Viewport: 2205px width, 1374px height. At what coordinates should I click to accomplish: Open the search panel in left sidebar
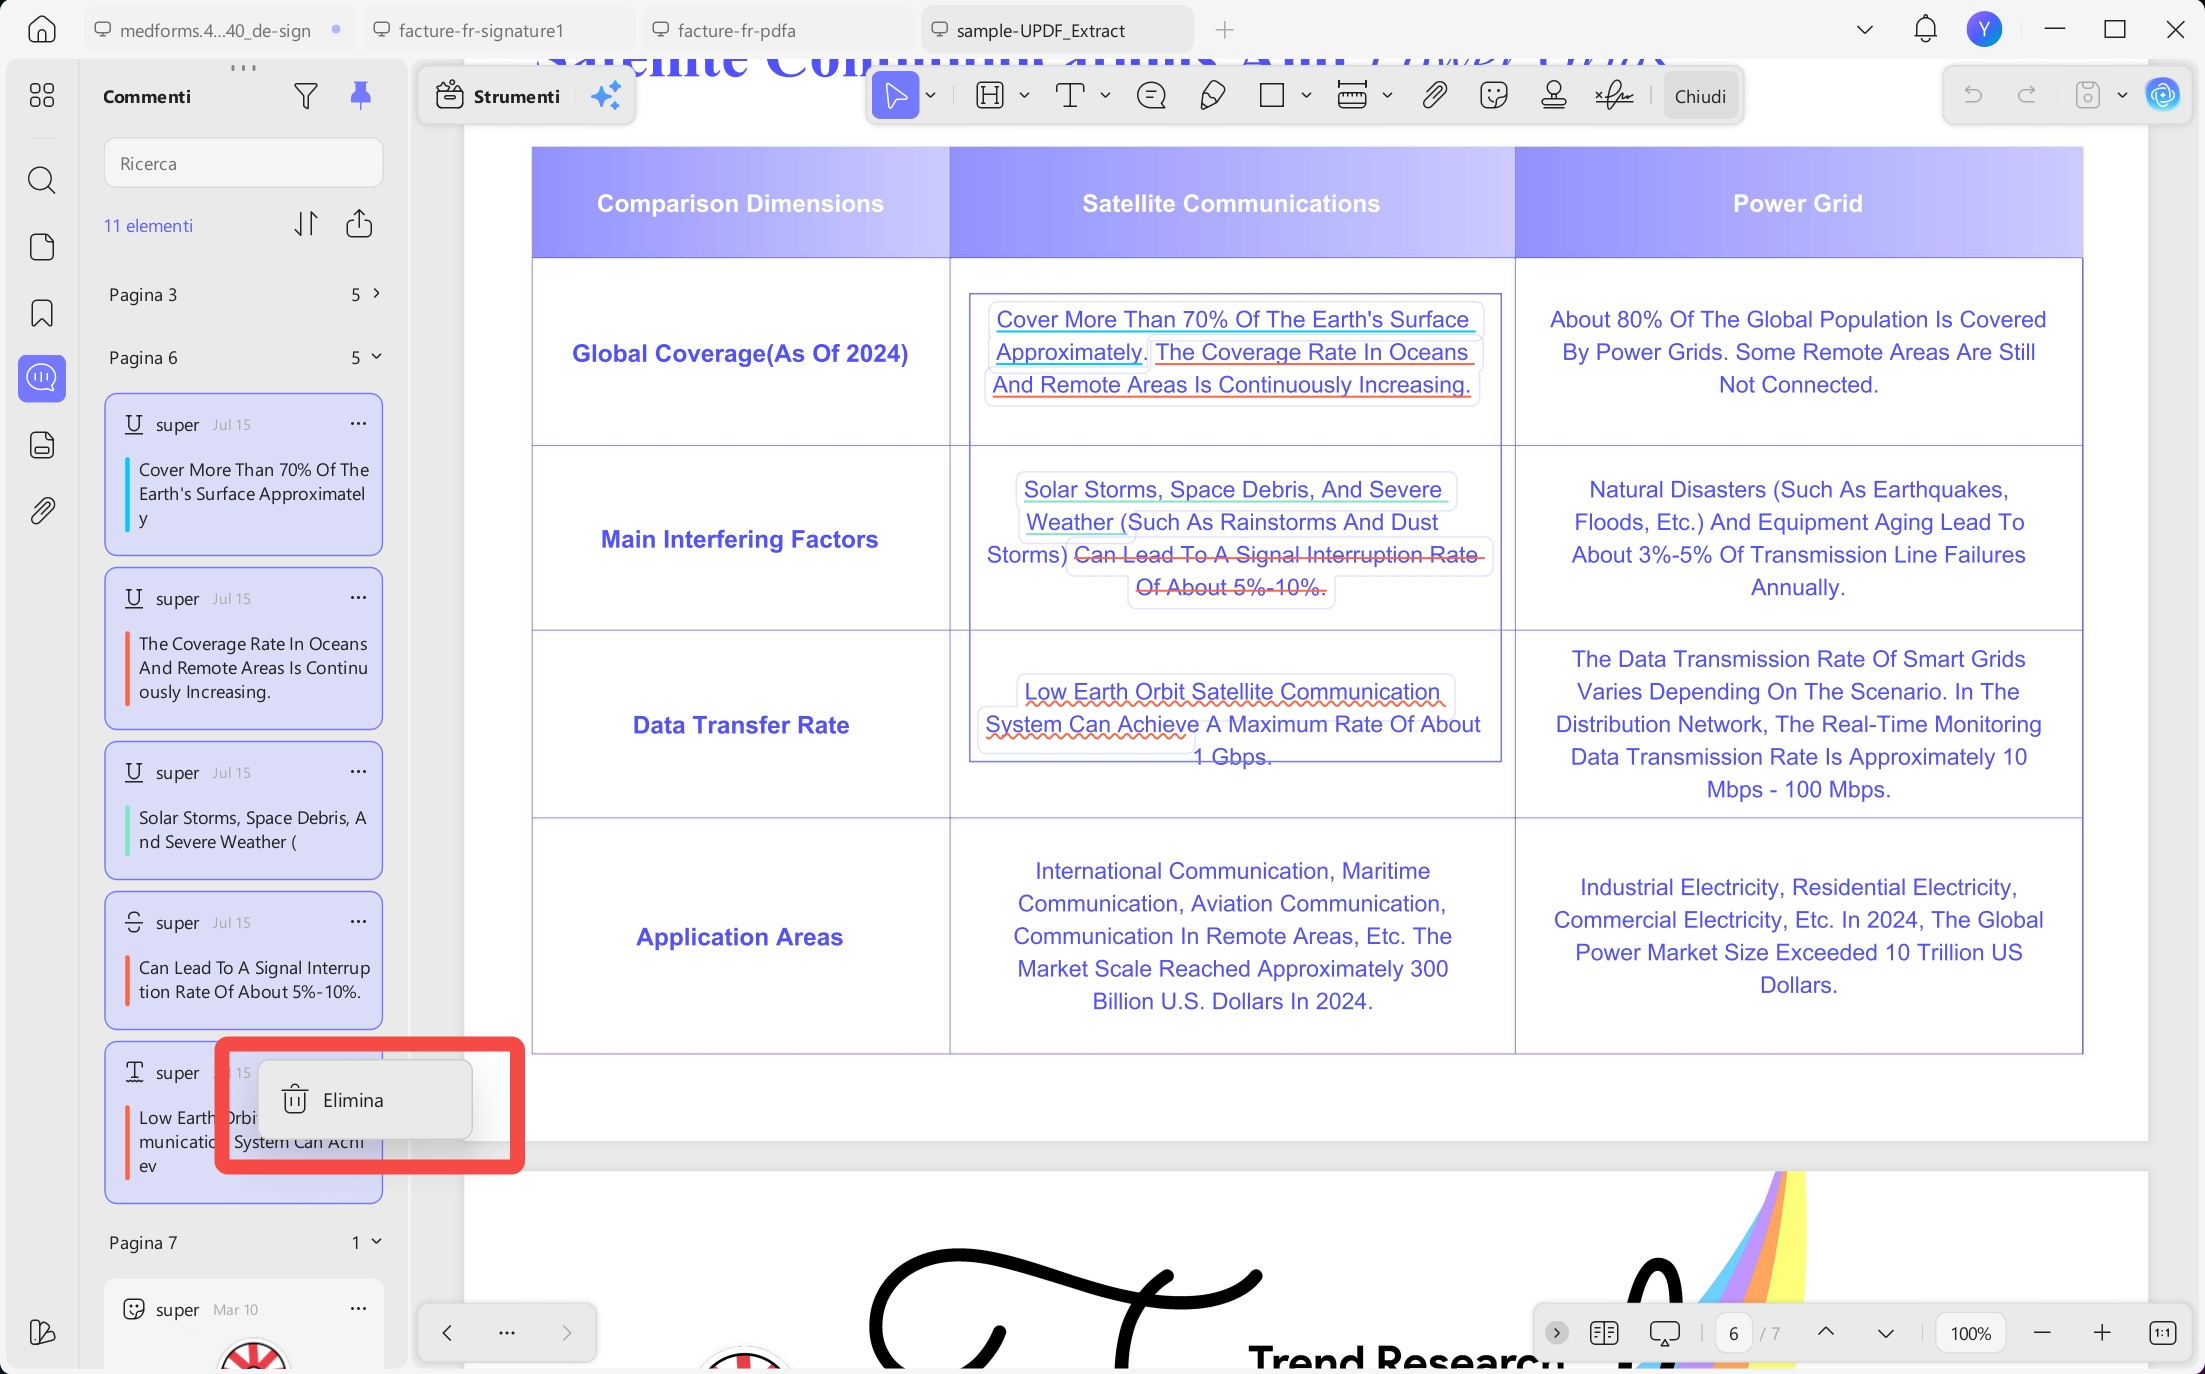(x=41, y=180)
